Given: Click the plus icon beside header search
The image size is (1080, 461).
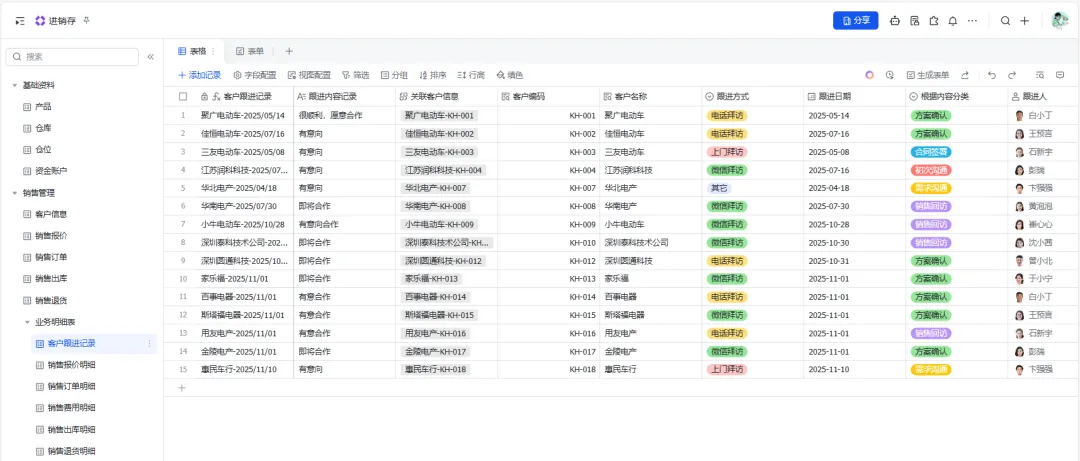Looking at the screenshot, I should (1024, 21).
